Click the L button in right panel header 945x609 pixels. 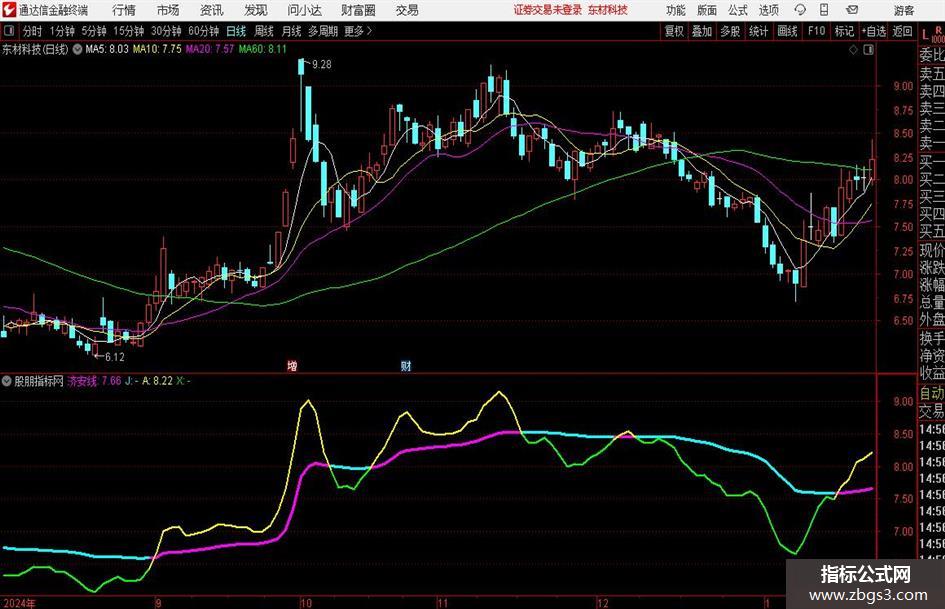pyautogui.click(x=925, y=35)
